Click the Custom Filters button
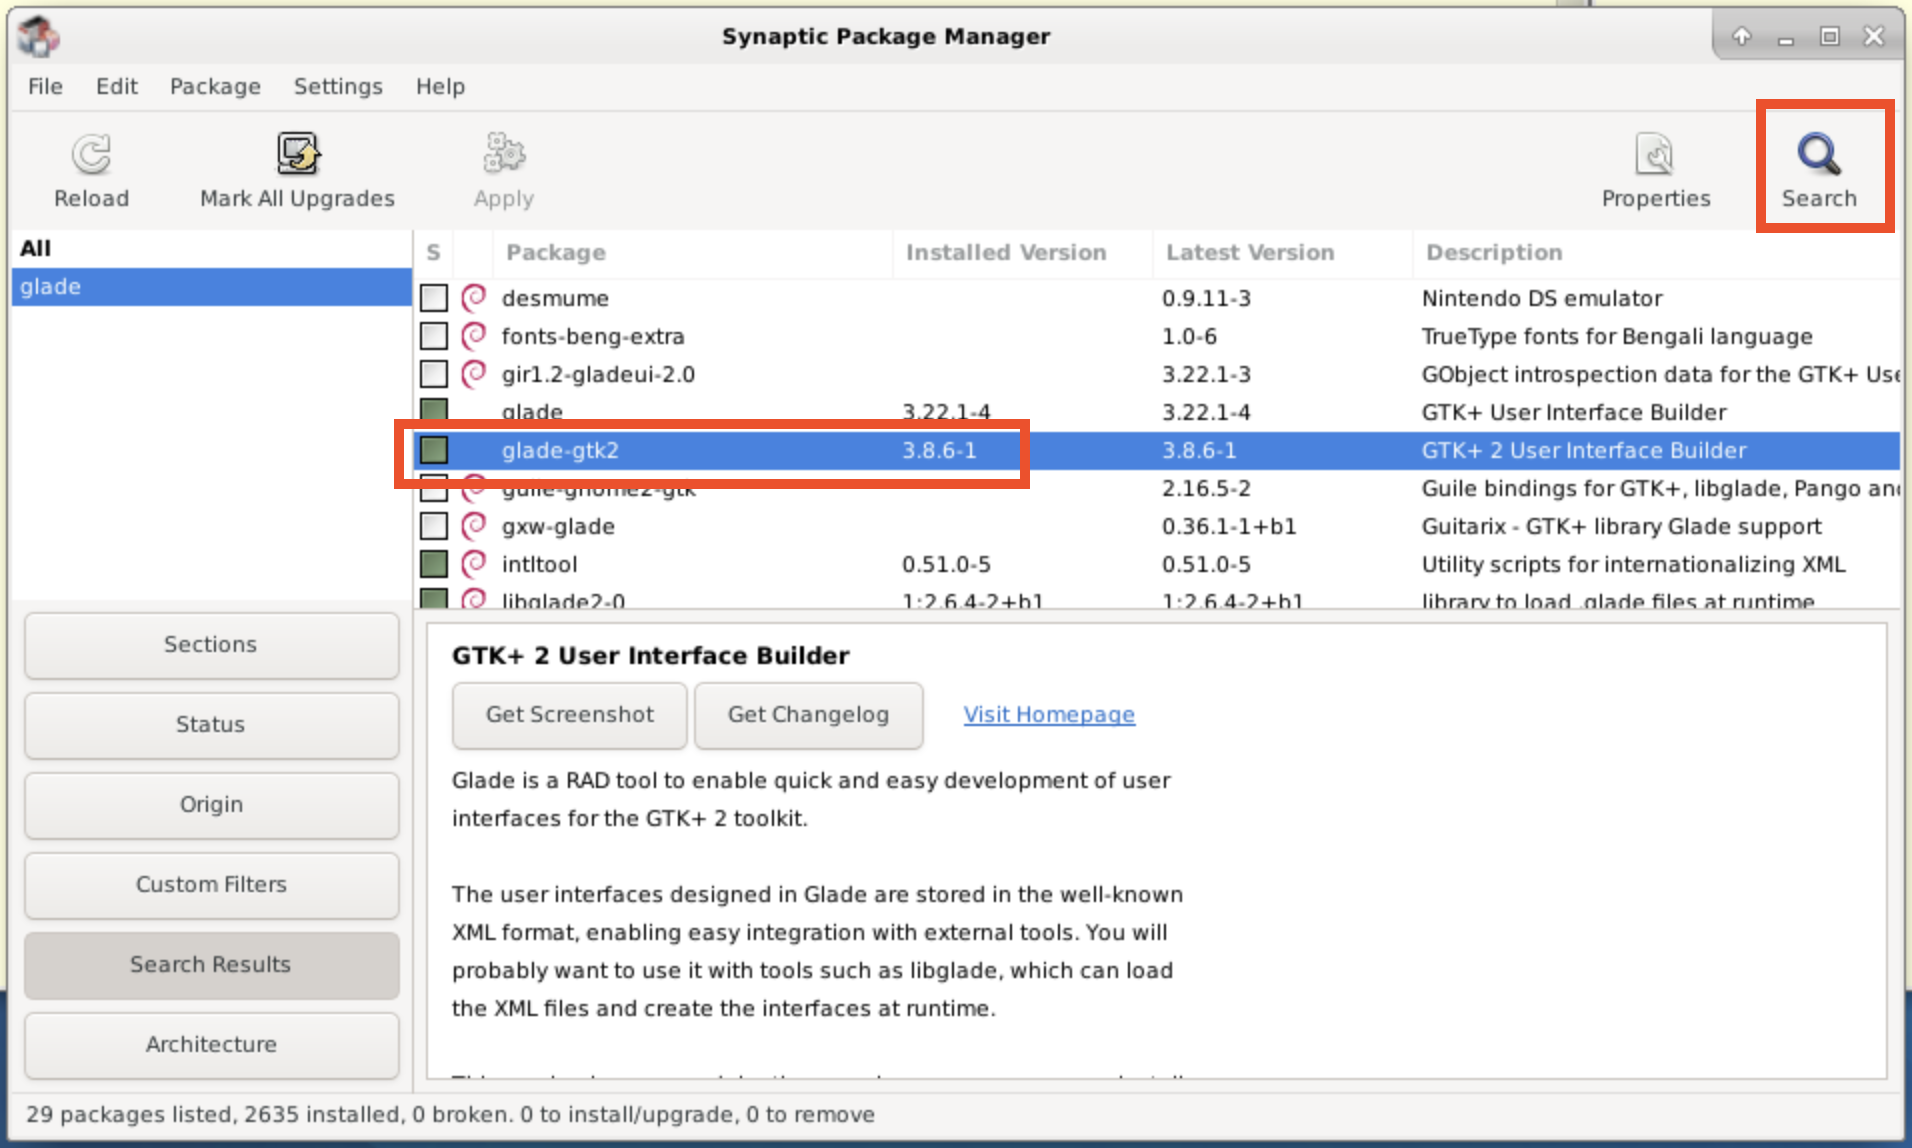This screenshot has width=1912, height=1148. click(x=211, y=885)
